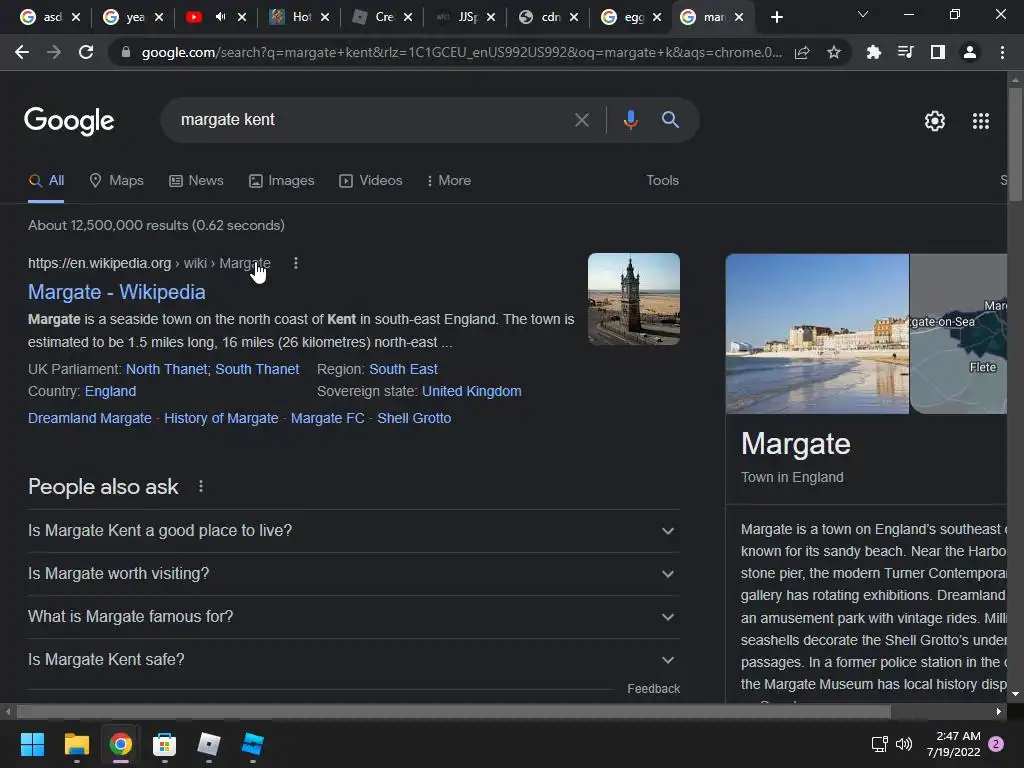Open options dots beside People also ask
The width and height of the screenshot is (1024, 768).
[x=200, y=487]
